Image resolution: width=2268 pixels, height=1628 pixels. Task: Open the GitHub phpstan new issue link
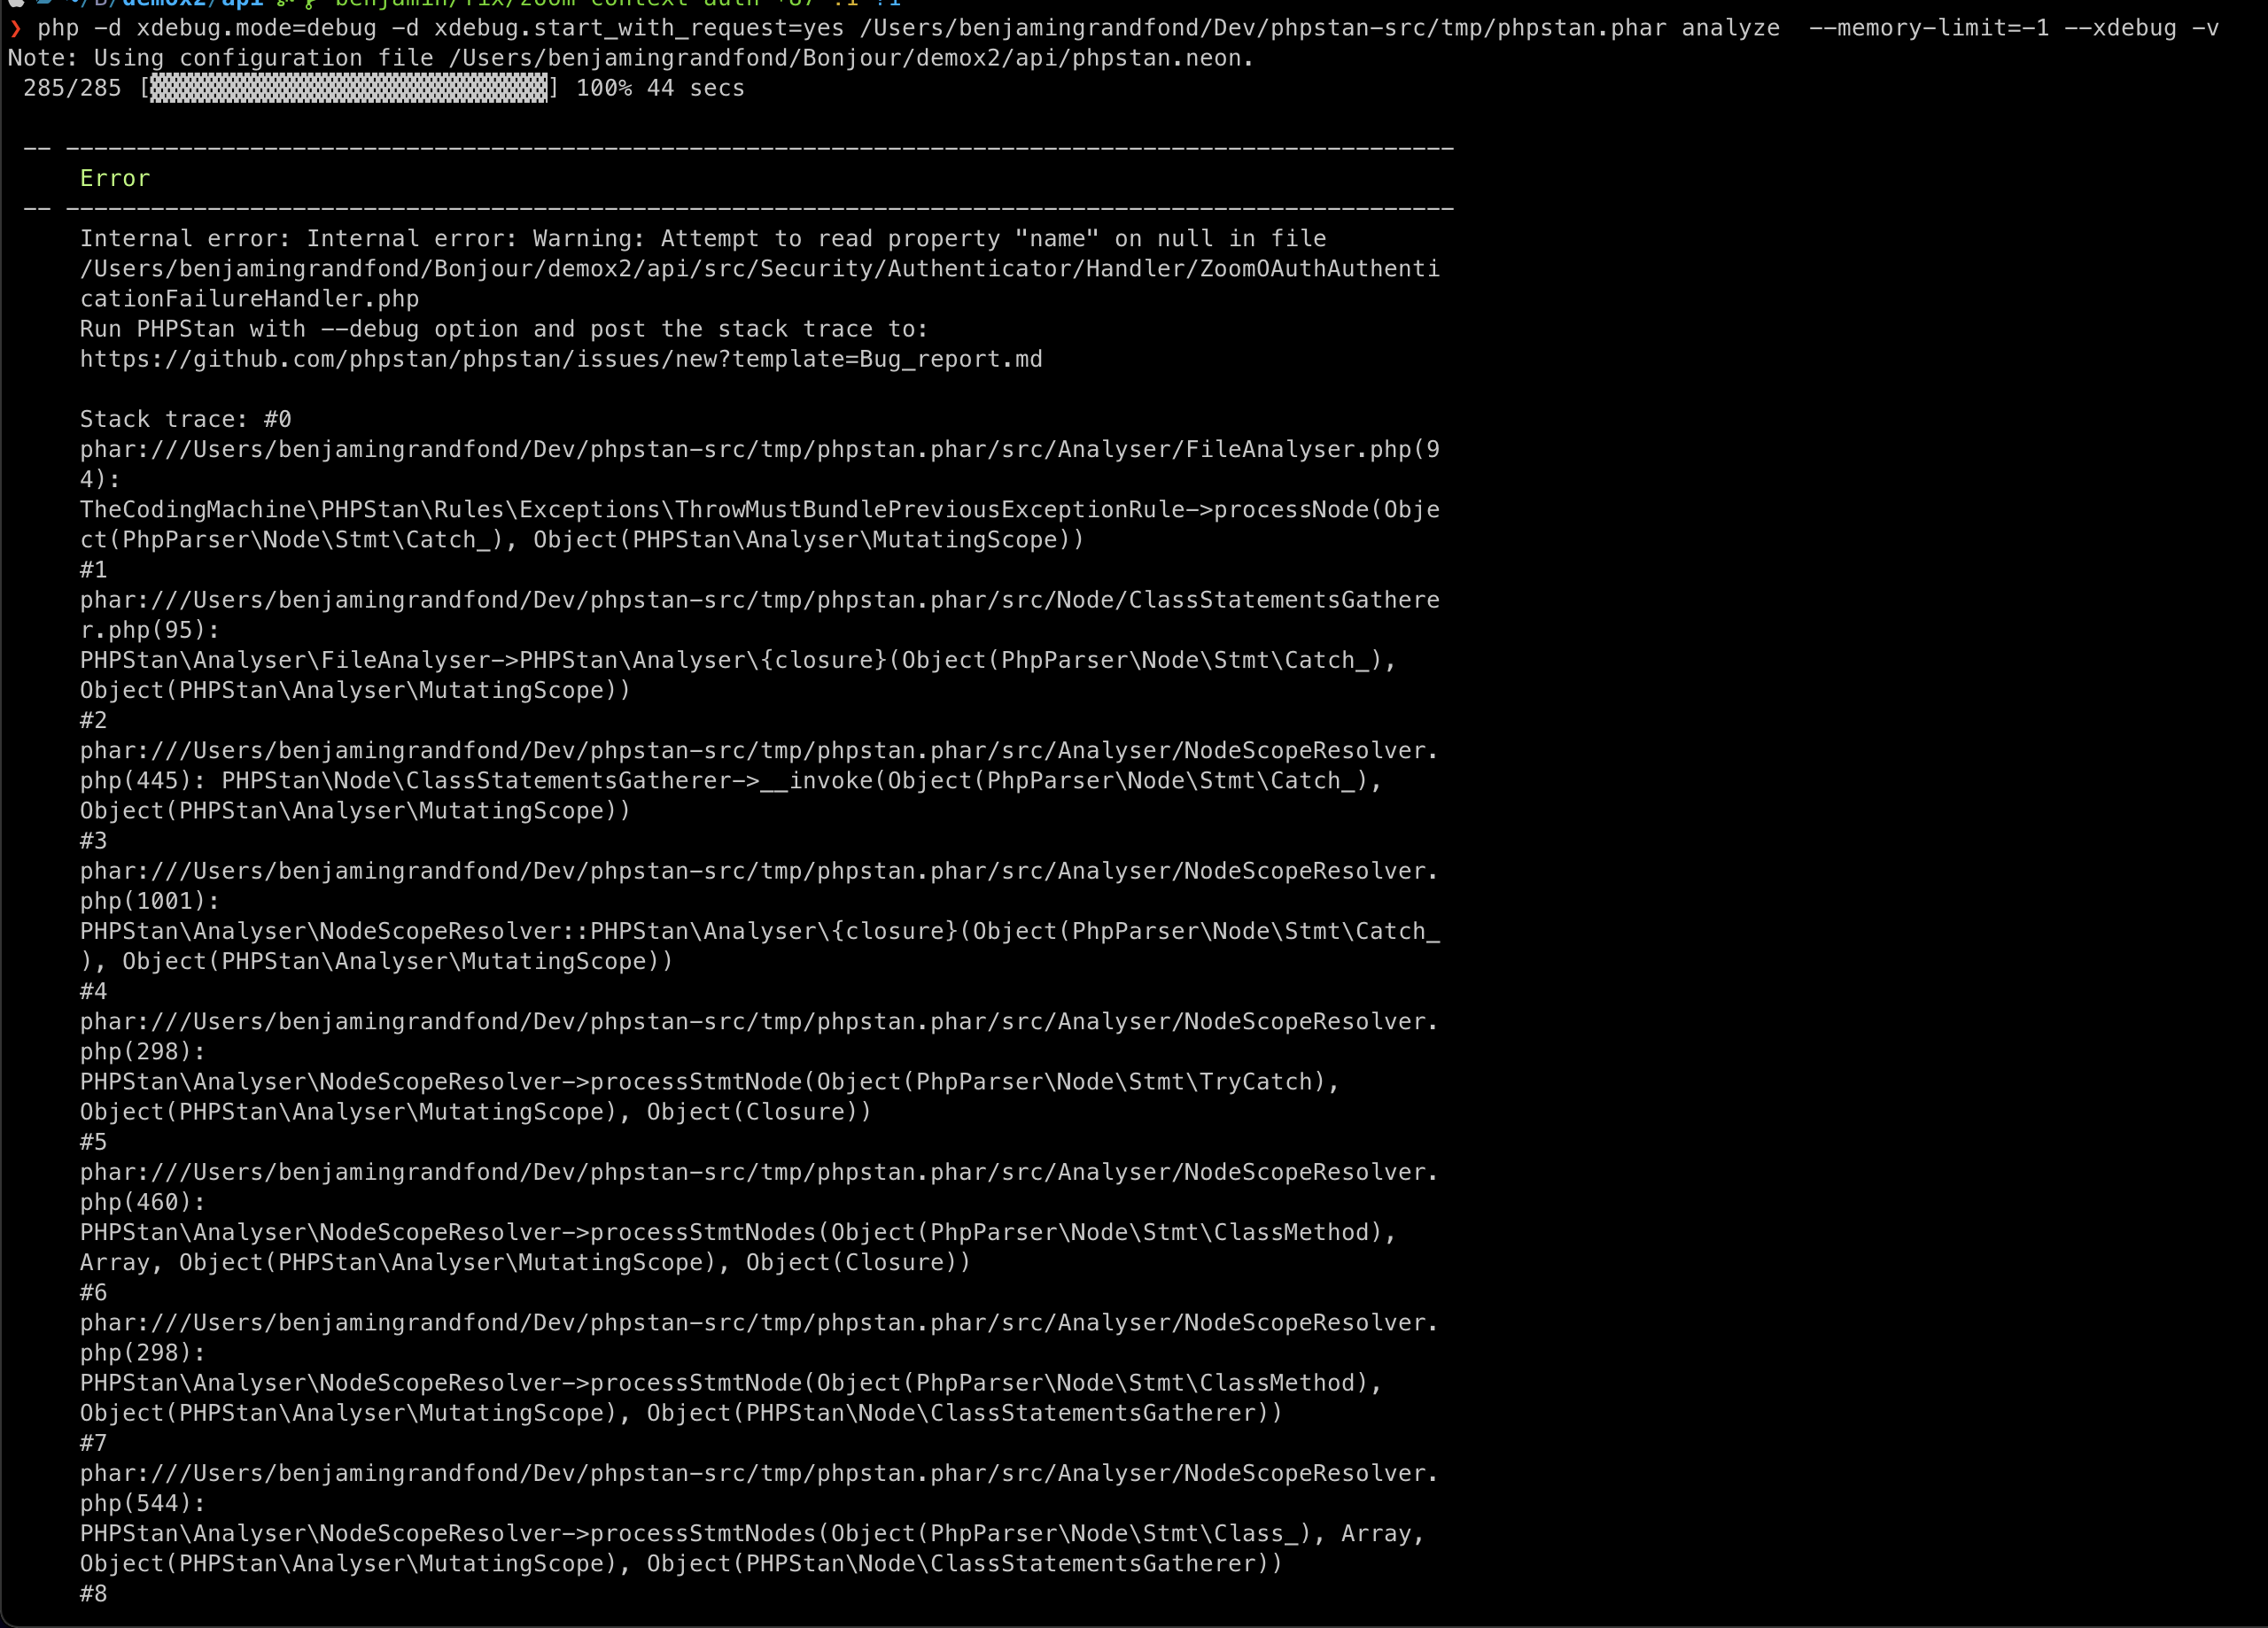tap(560, 359)
